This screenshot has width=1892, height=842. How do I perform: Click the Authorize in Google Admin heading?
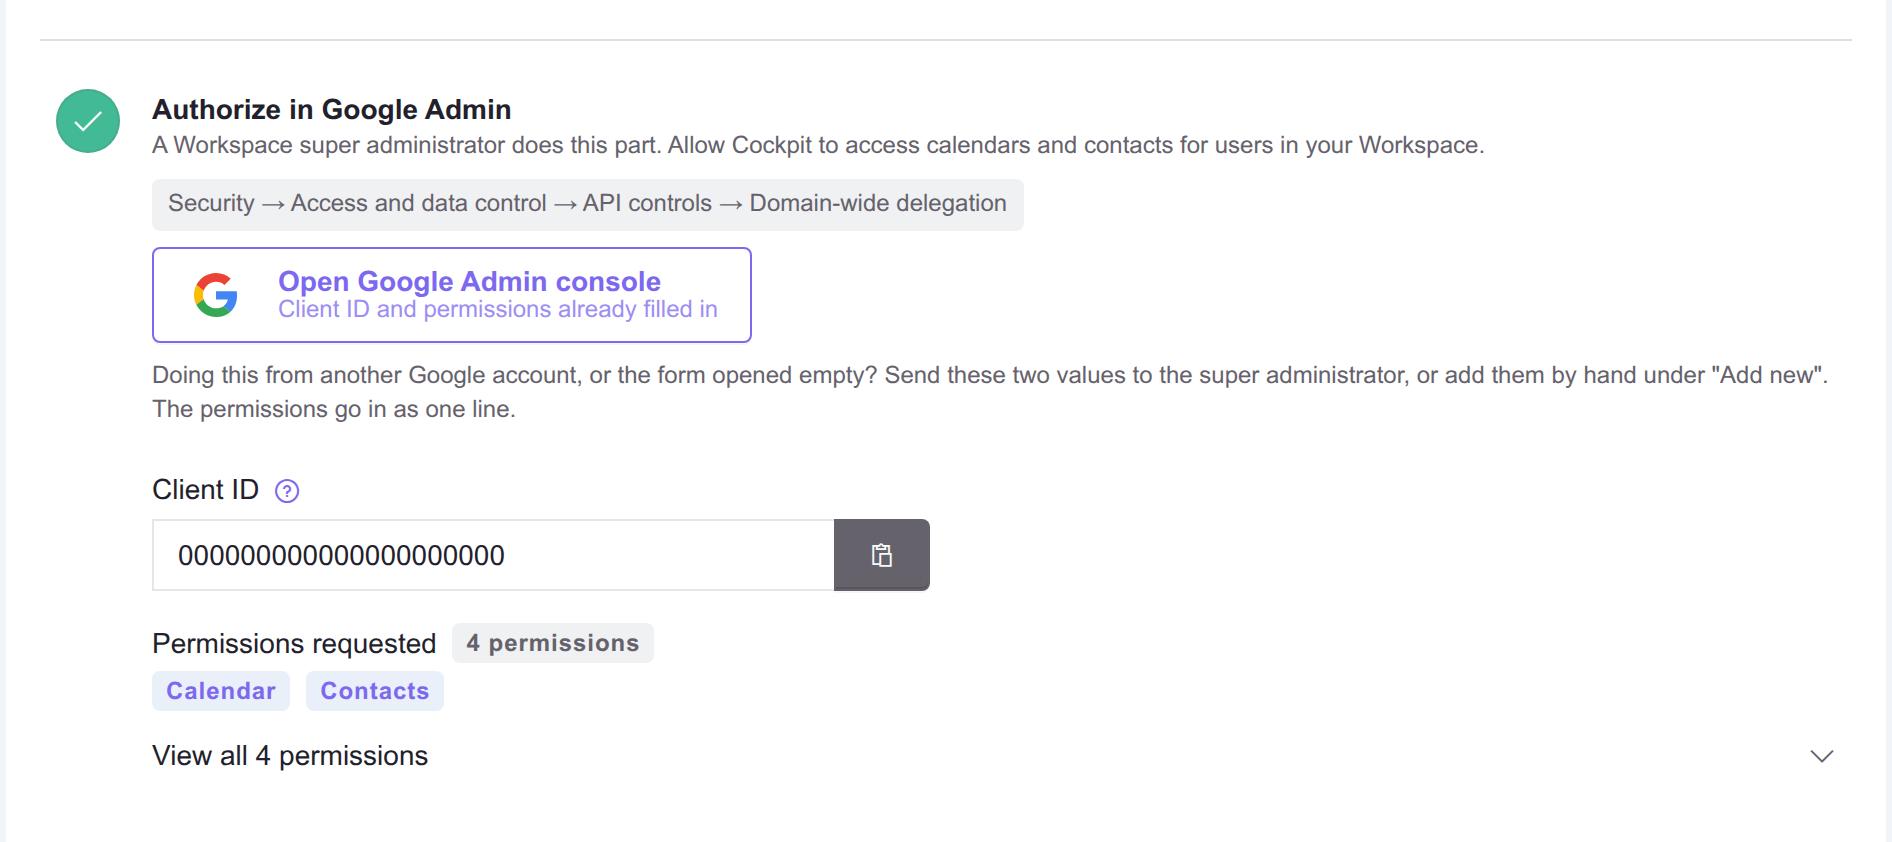332,109
